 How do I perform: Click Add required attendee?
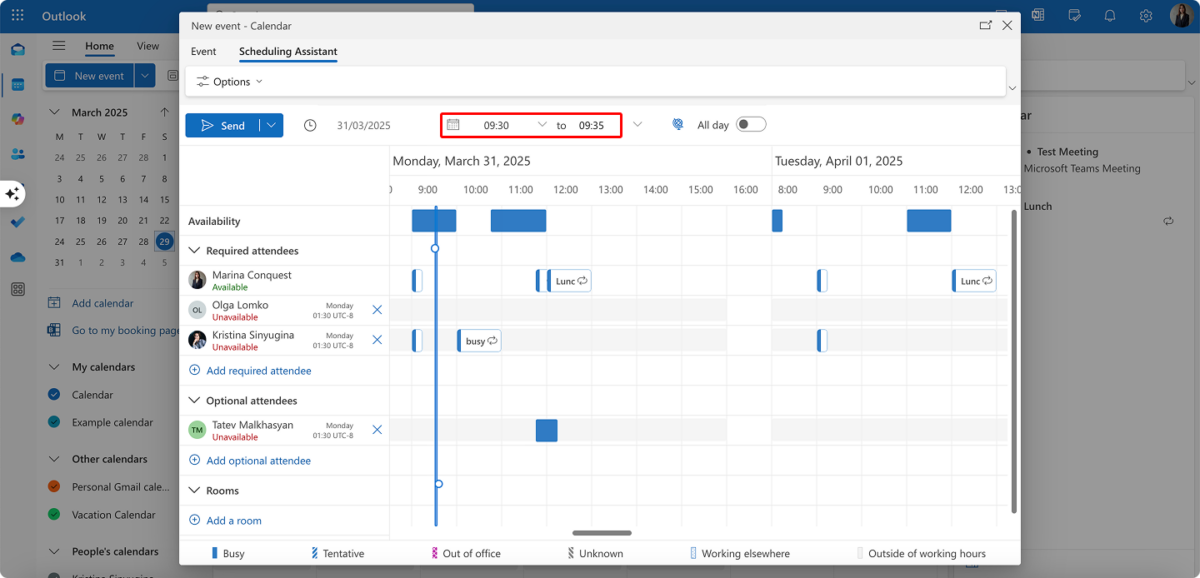(x=258, y=370)
